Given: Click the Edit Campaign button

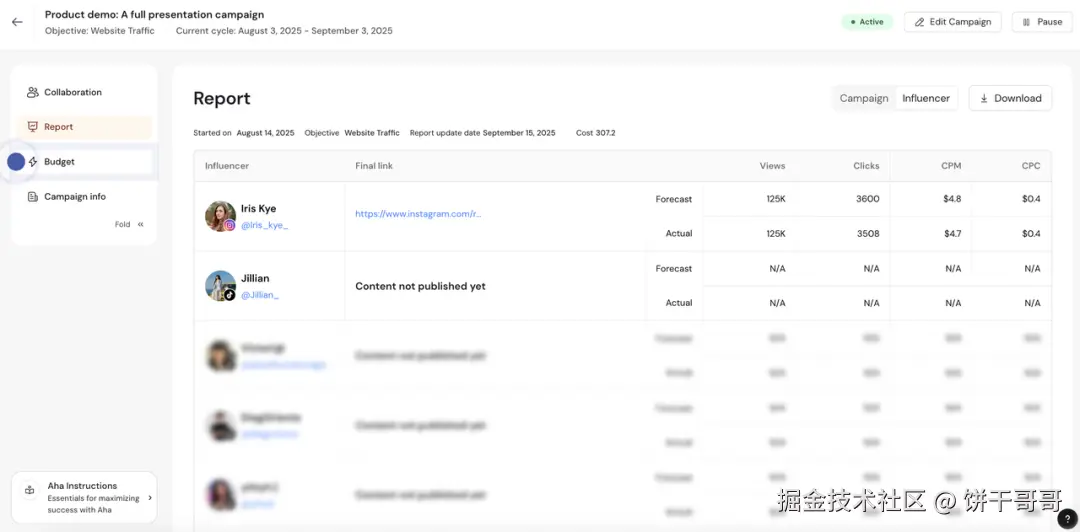Looking at the screenshot, I should tap(953, 22).
